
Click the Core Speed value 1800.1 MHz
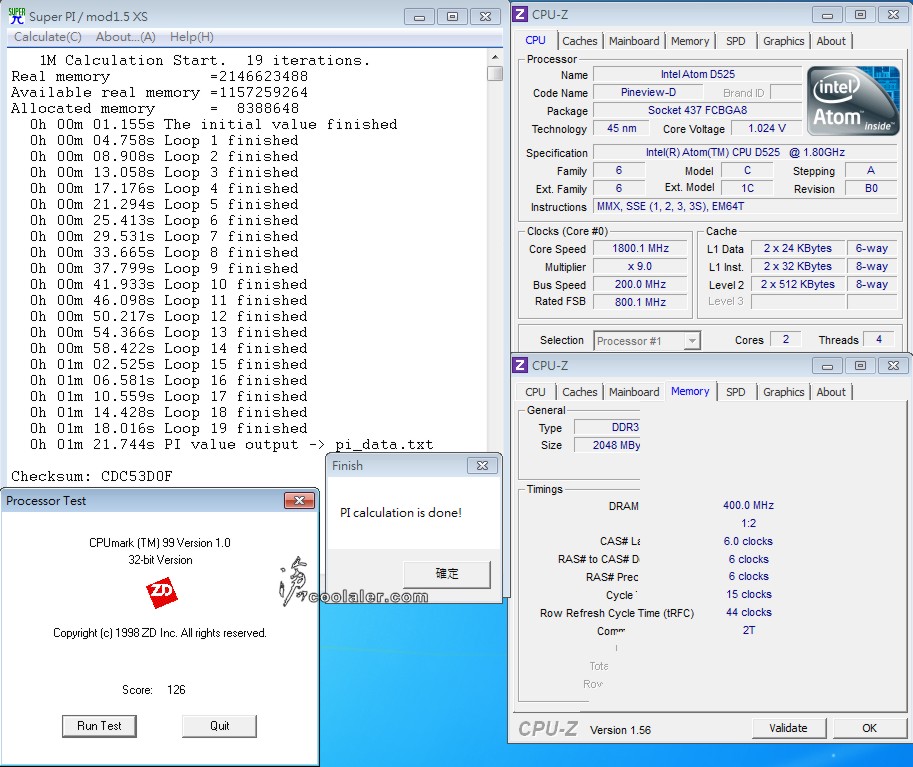click(x=640, y=248)
